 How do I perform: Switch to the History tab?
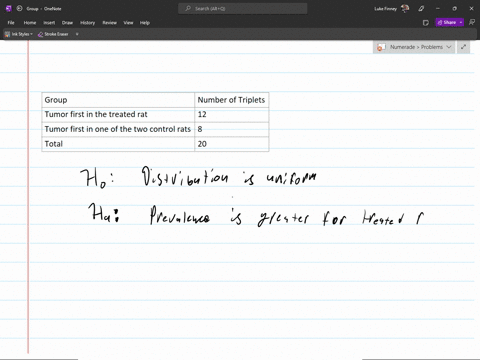coord(87,23)
